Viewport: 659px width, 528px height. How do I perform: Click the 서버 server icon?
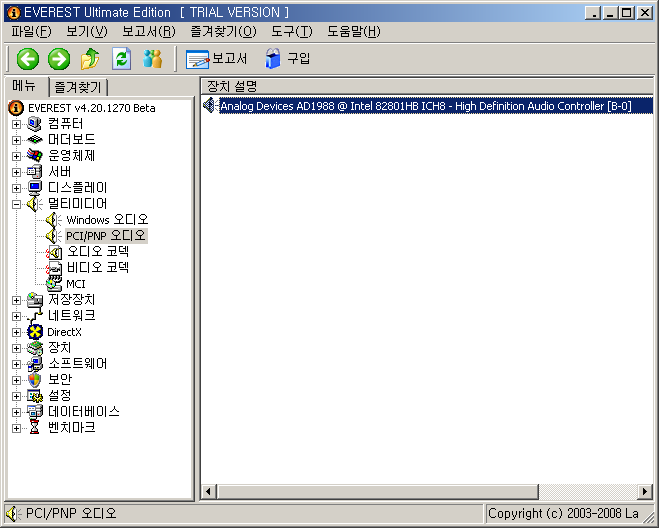pyautogui.click(x=34, y=172)
